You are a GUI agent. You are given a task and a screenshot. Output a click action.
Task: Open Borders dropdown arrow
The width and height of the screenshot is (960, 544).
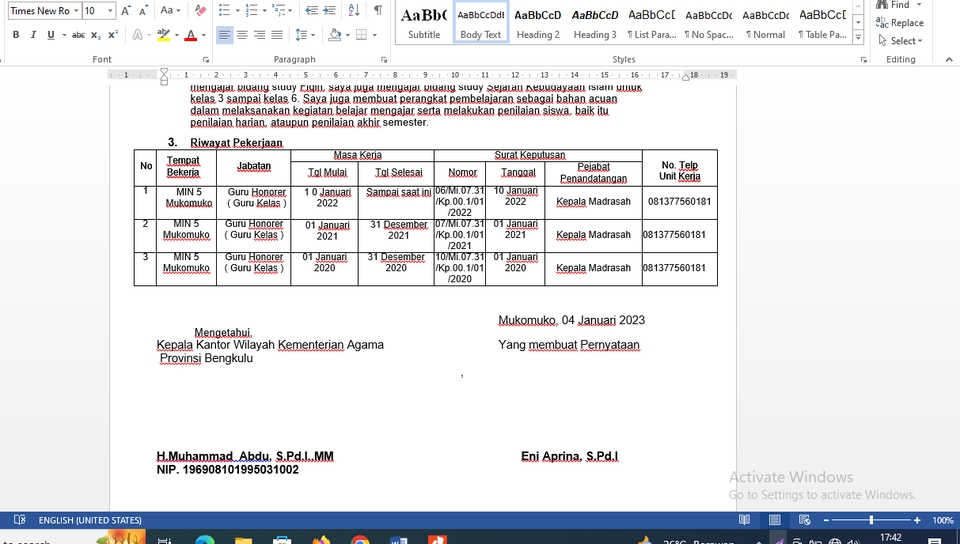[x=374, y=35]
